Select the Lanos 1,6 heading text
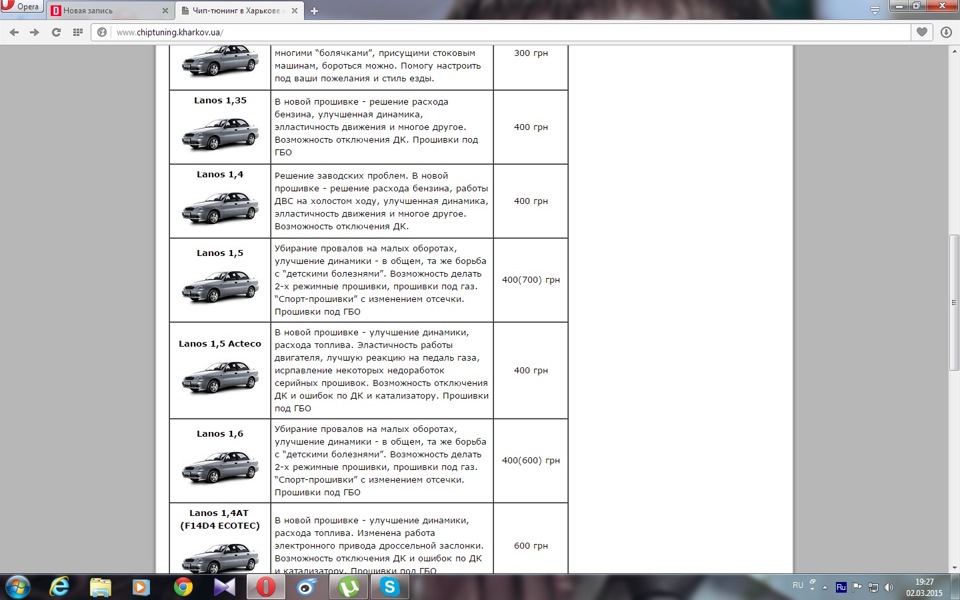 (220, 433)
